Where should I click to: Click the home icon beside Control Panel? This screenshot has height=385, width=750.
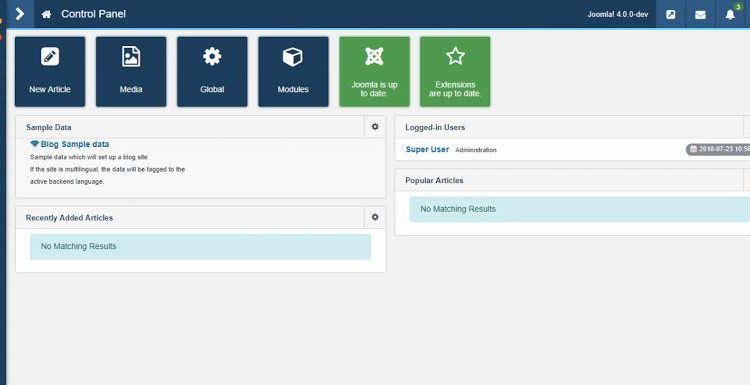(46, 14)
